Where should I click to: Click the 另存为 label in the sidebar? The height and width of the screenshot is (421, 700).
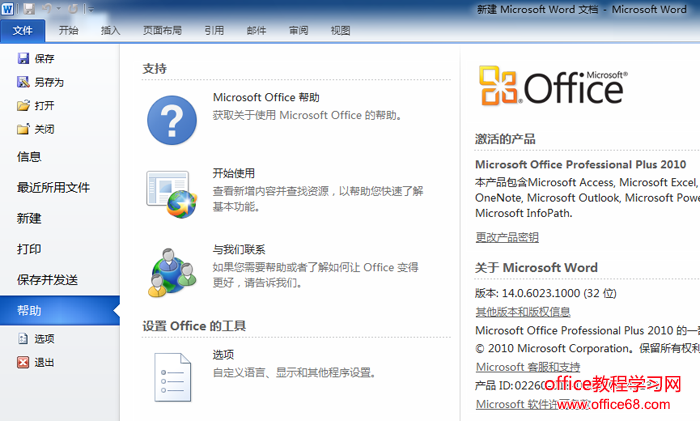pos(49,82)
